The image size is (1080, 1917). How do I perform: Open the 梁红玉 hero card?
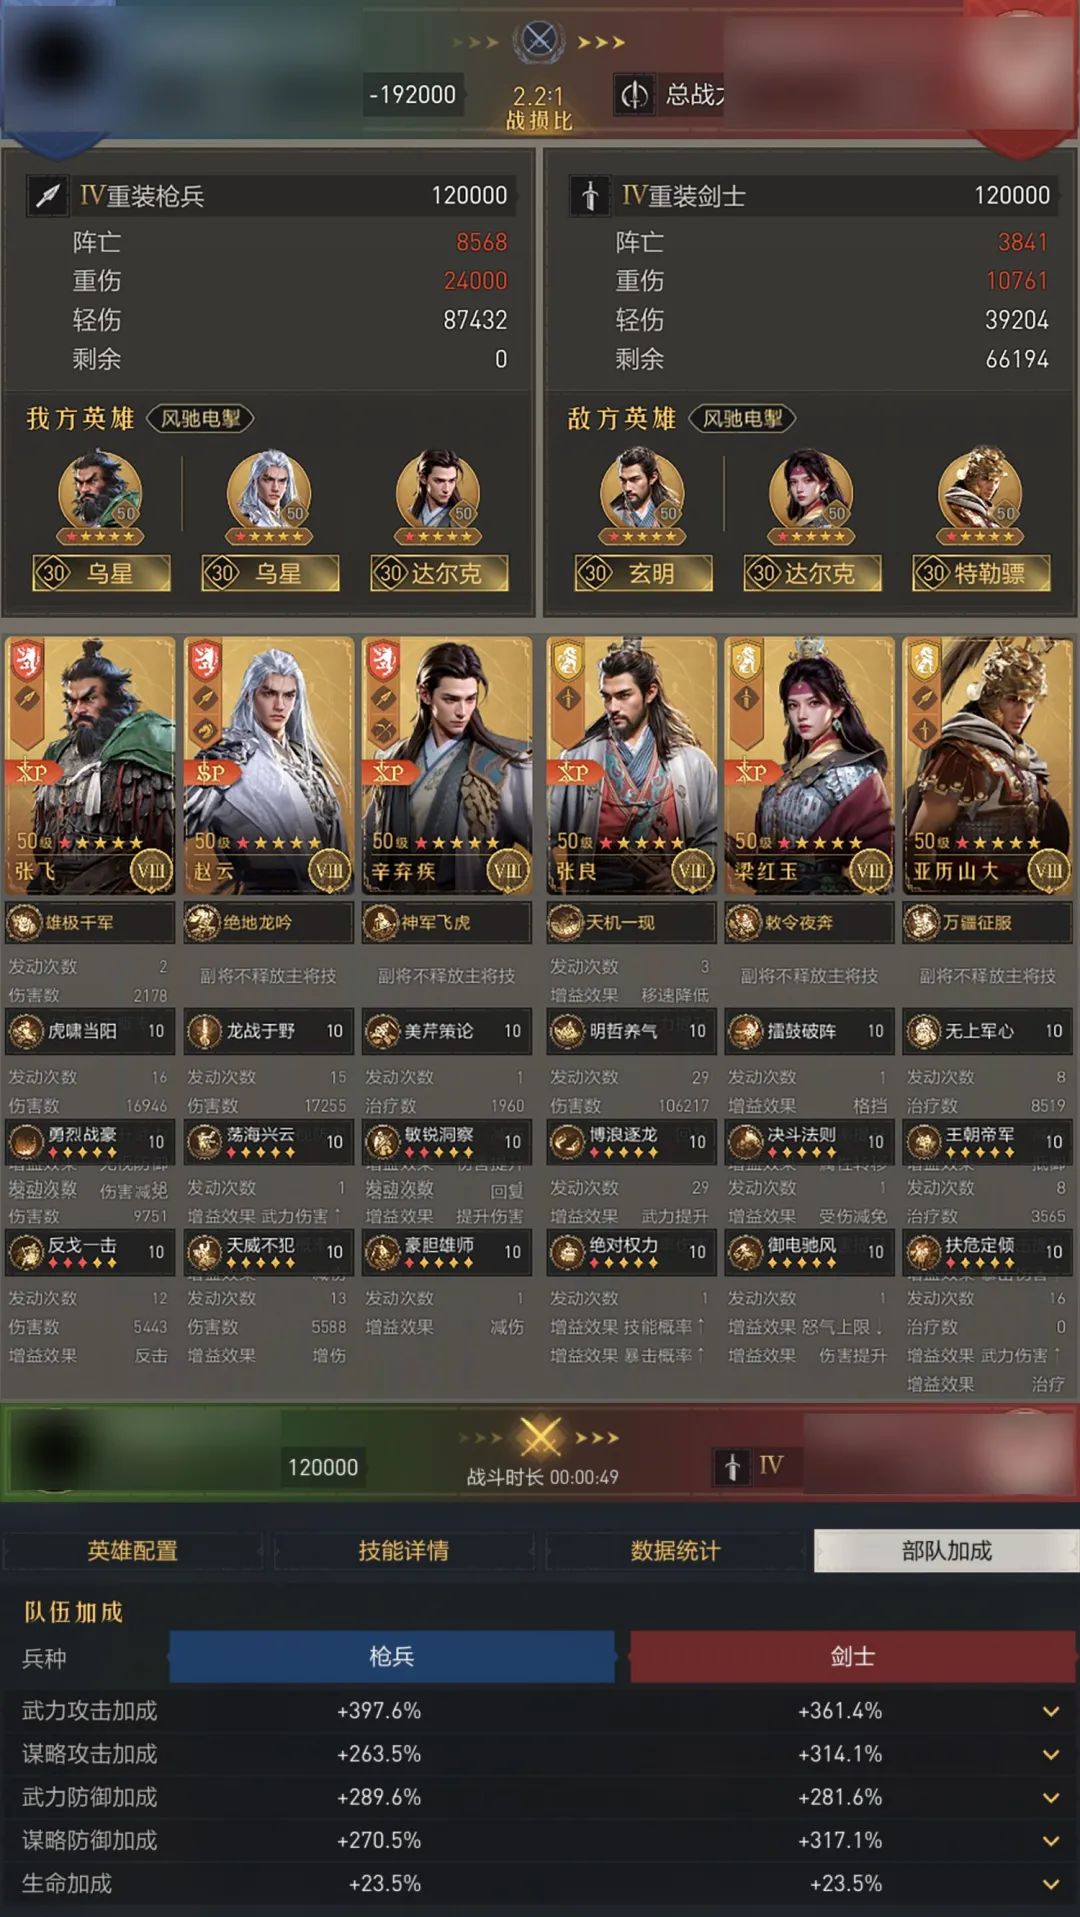pyautogui.click(x=809, y=765)
